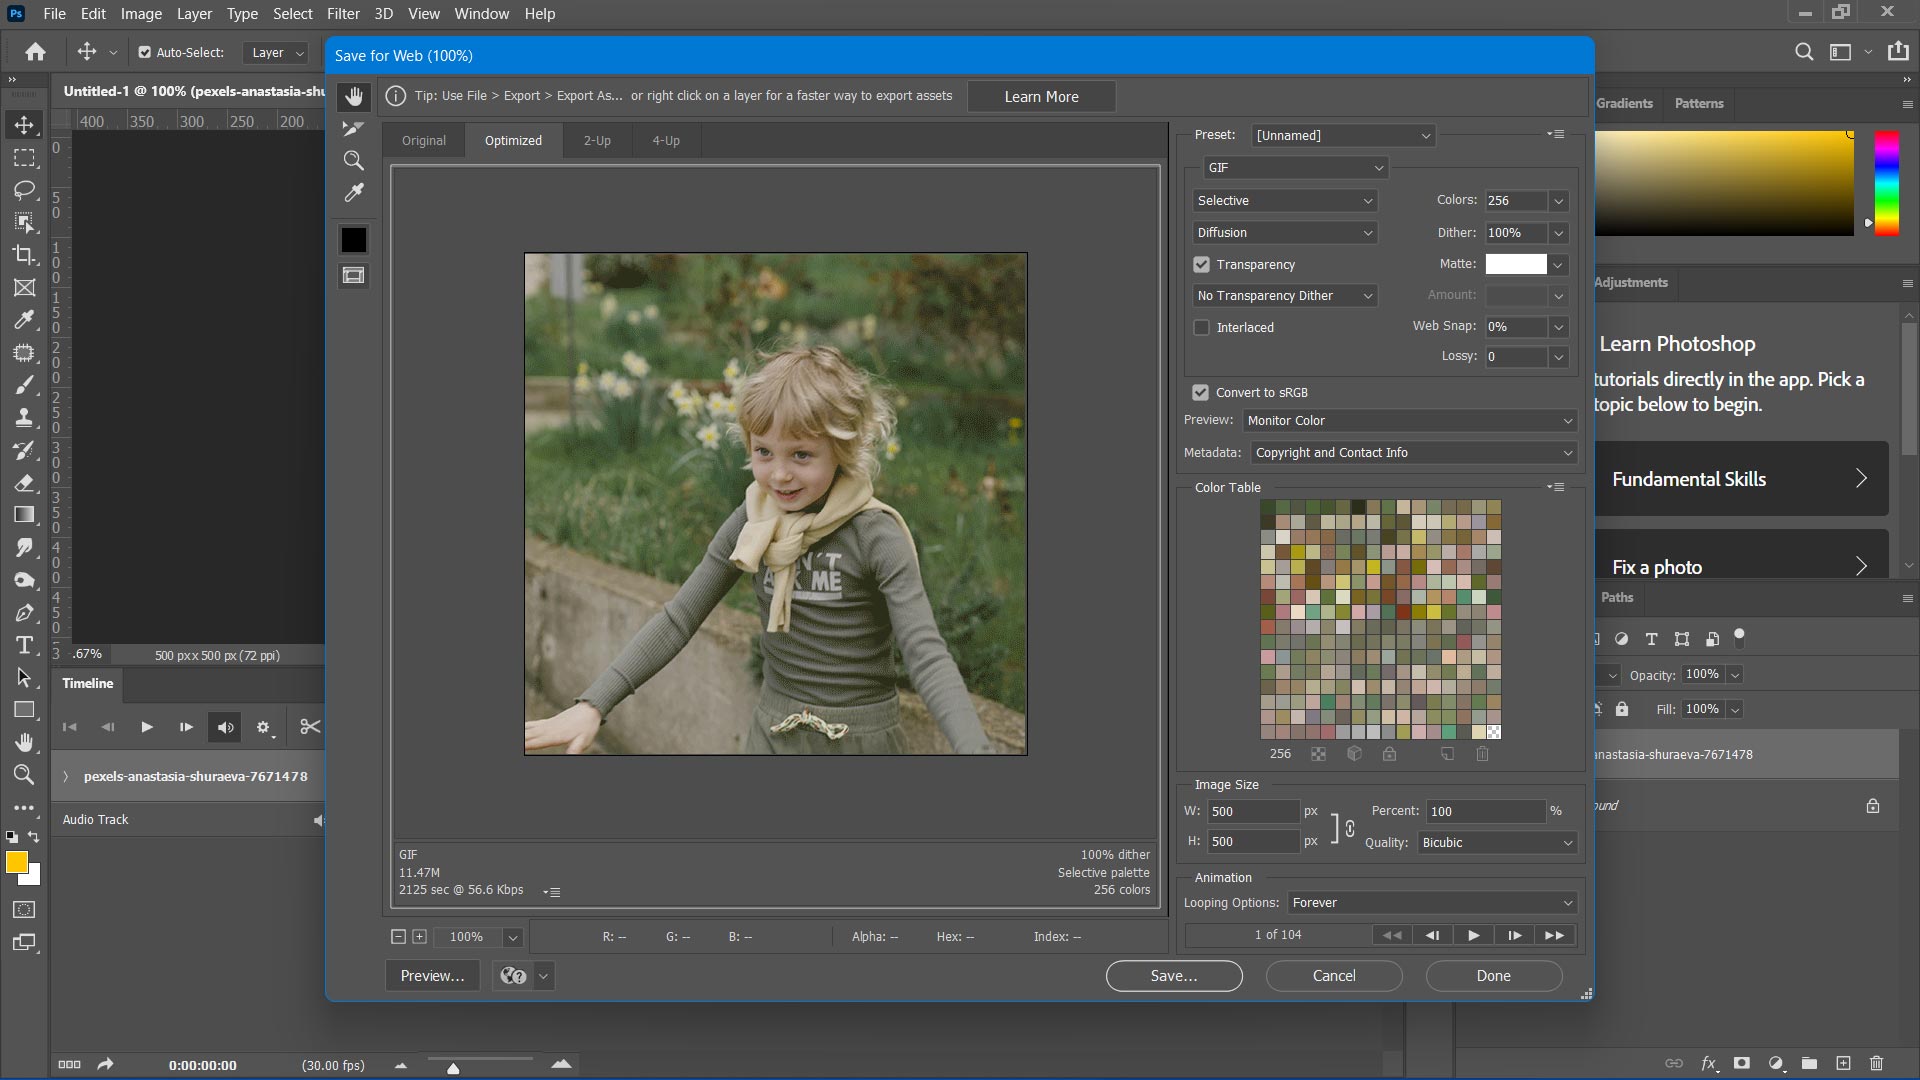This screenshot has height=1080, width=1920.
Task: Click the black eyedropper color swatch
Action: (x=353, y=240)
